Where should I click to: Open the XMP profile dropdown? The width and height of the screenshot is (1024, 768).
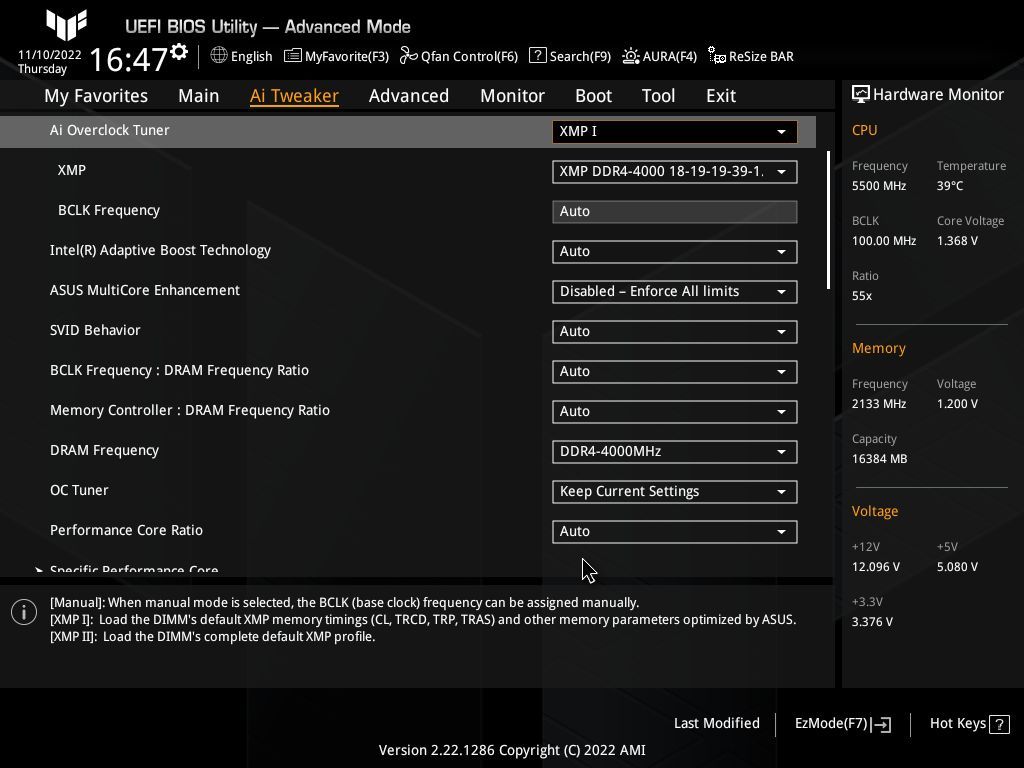point(675,172)
